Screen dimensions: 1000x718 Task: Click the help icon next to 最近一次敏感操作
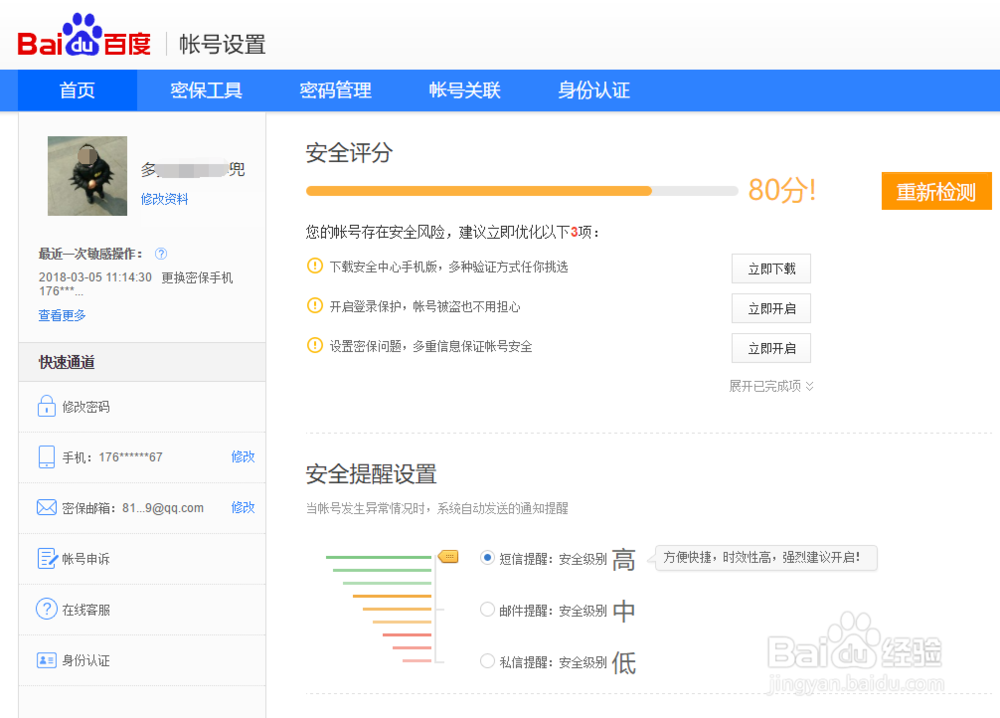tap(161, 254)
